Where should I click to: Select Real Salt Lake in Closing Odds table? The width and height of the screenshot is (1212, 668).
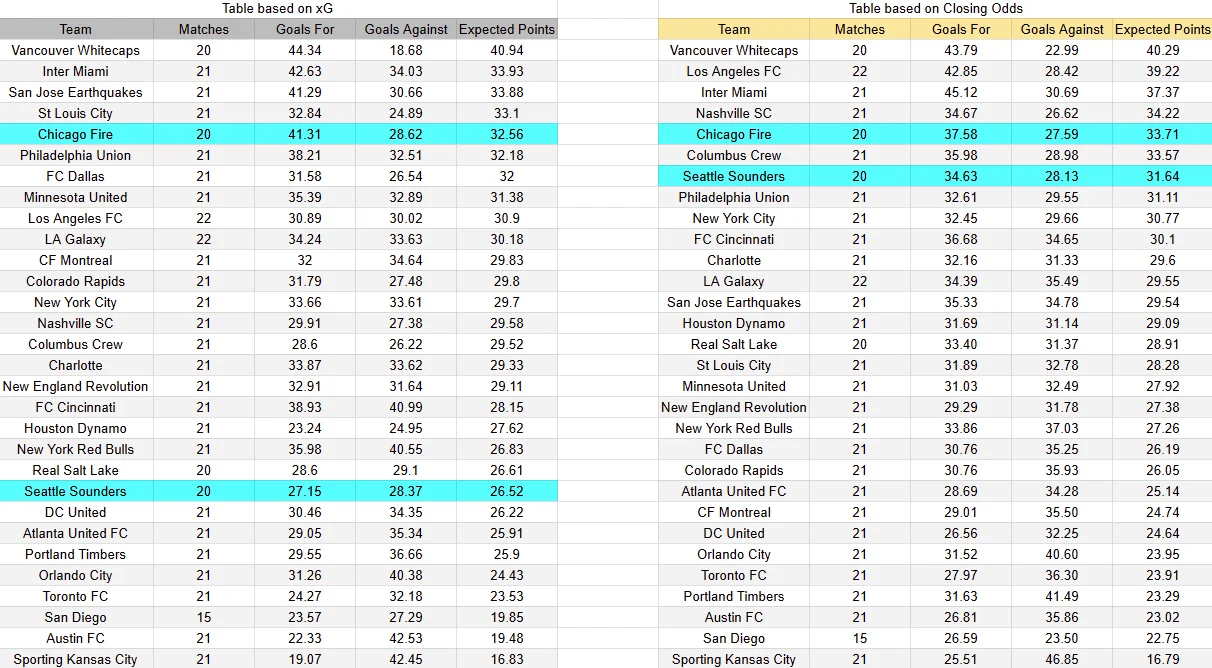point(734,344)
